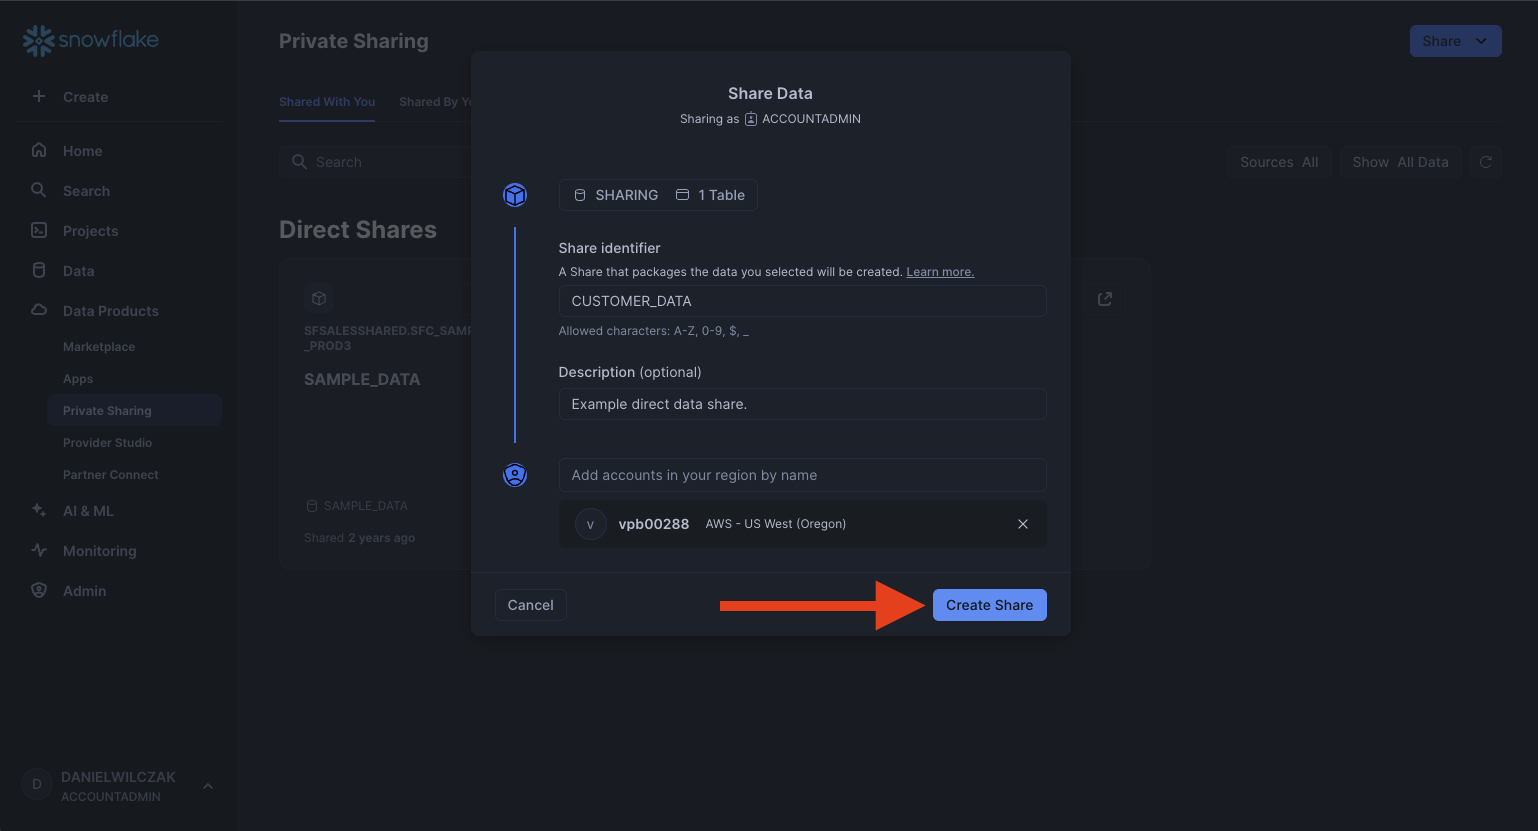Click the Admin shield icon
Image resolution: width=1538 pixels, height=831 pixels.
39,590
